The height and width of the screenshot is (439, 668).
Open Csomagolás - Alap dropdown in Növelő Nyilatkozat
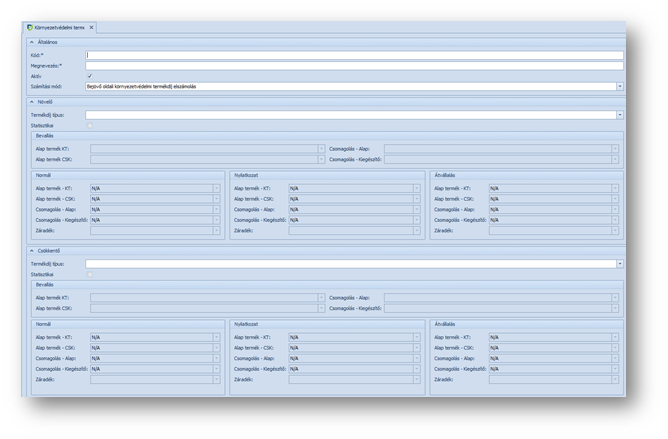coord(416,209)
